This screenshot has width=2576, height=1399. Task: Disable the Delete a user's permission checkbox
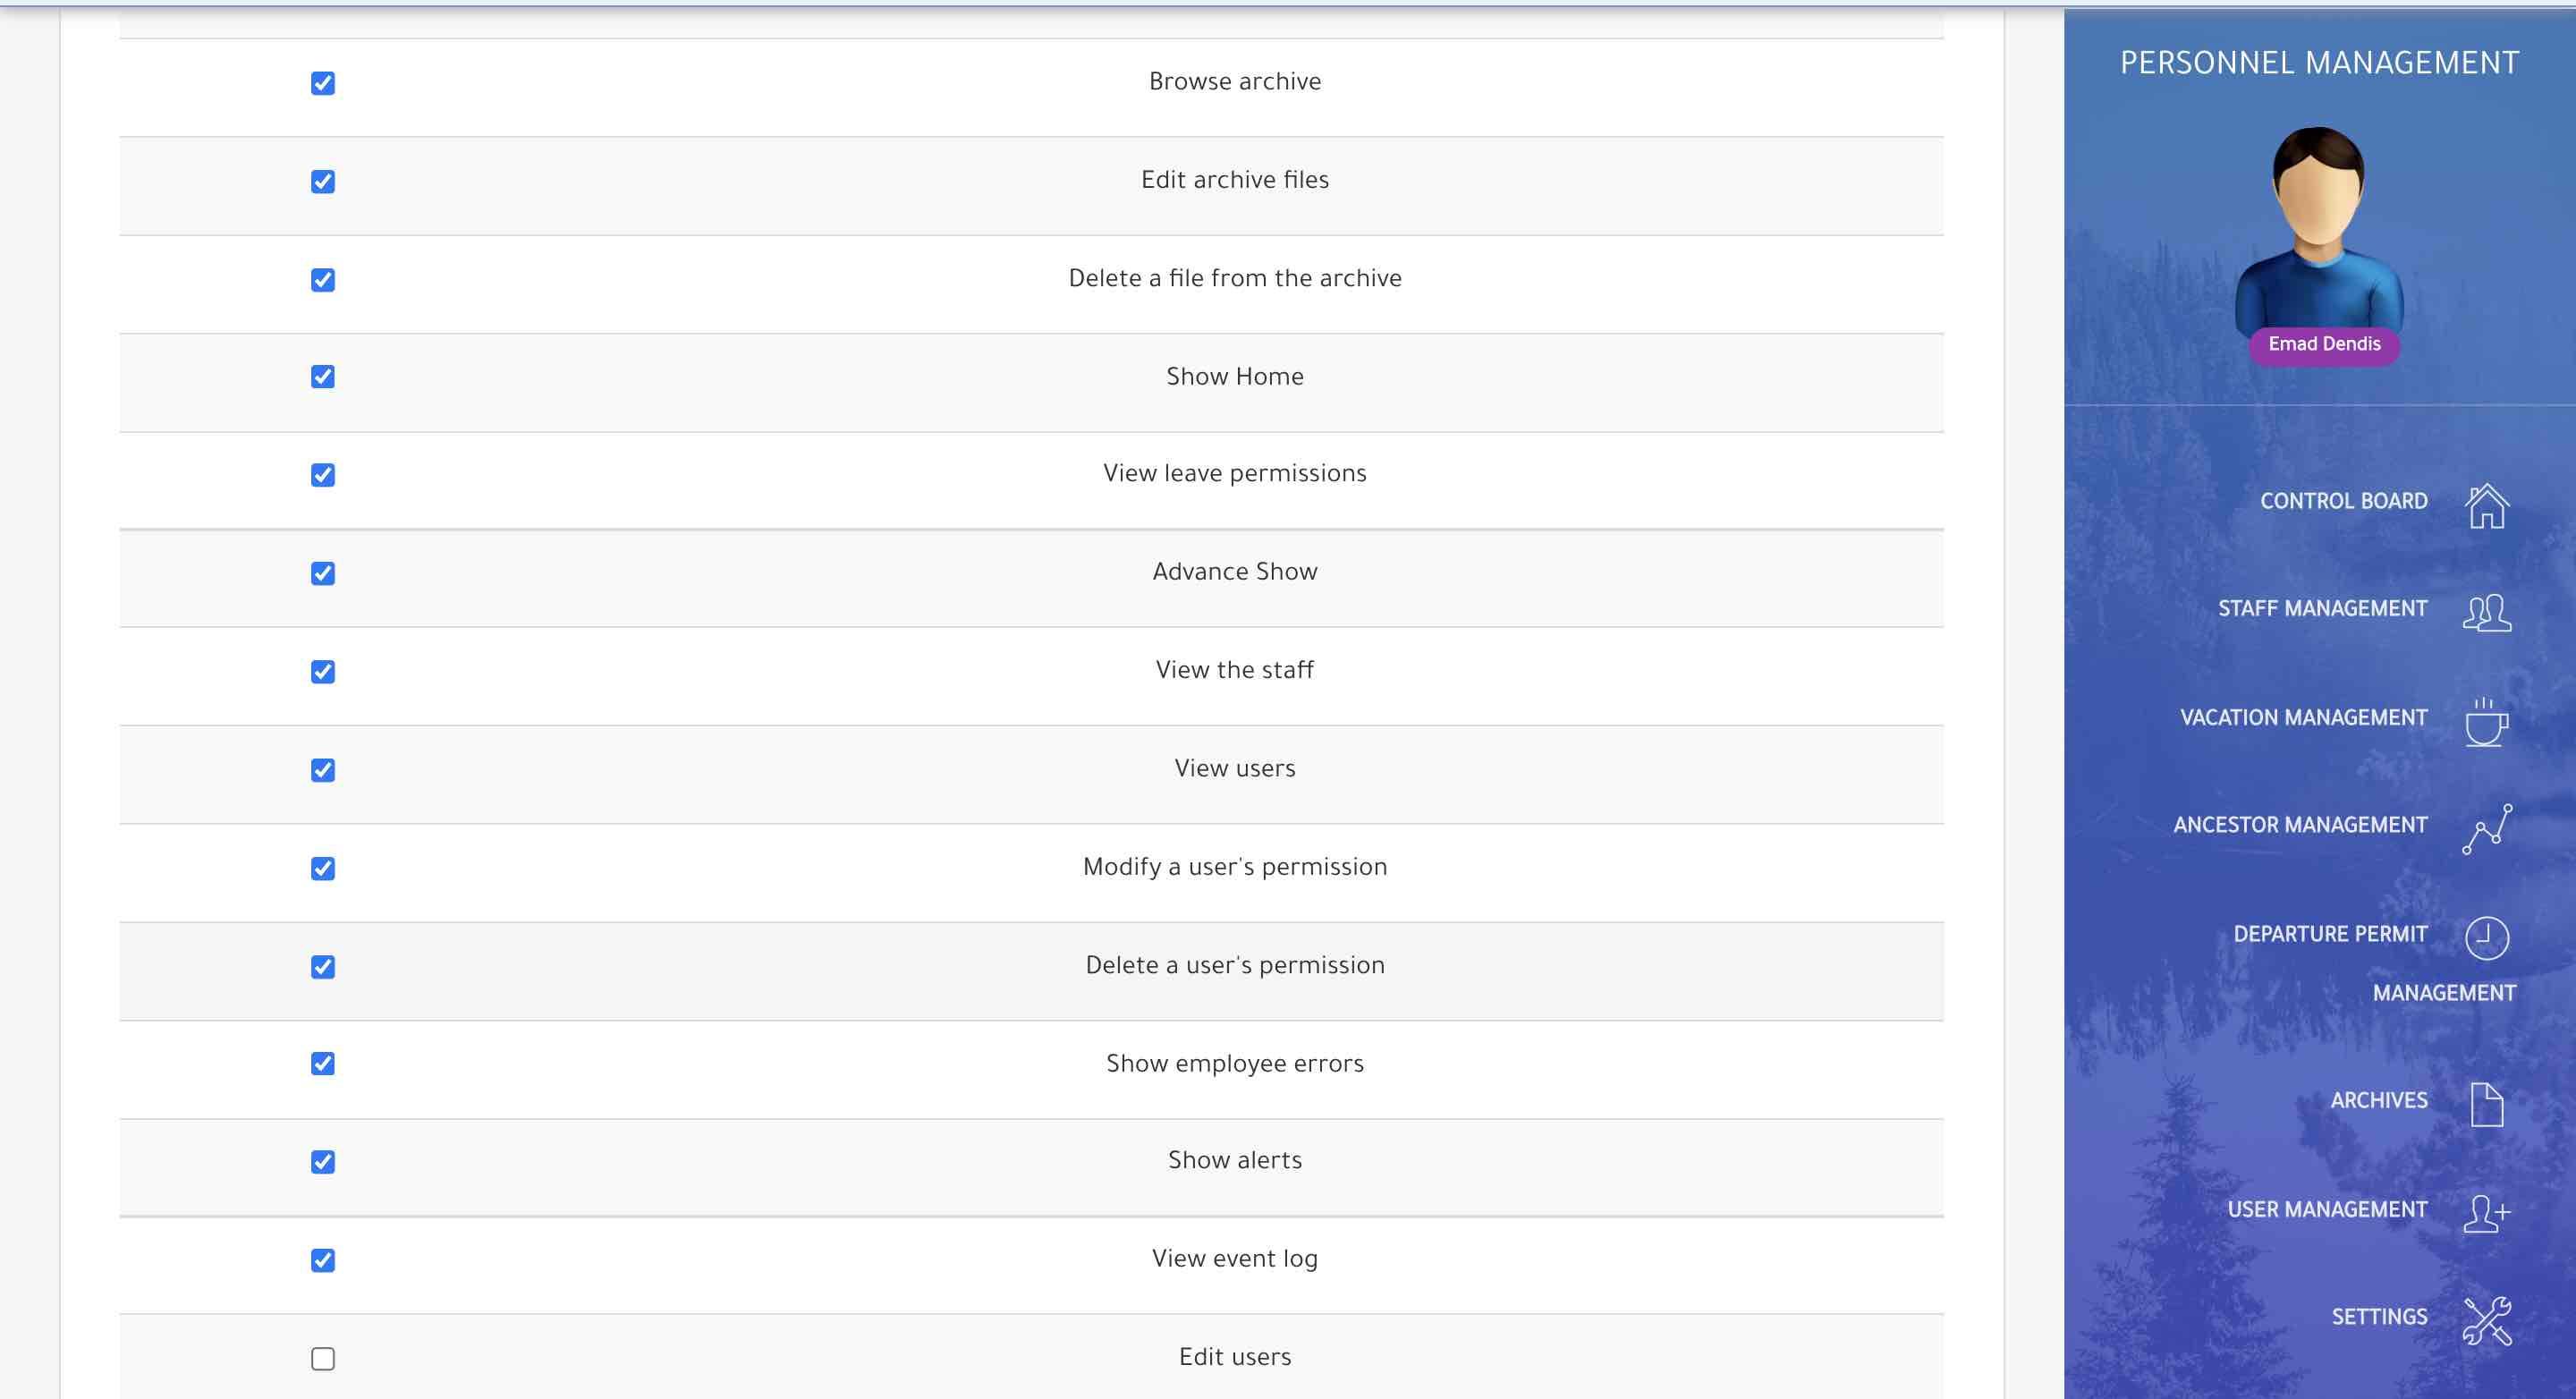pos(323,967)
